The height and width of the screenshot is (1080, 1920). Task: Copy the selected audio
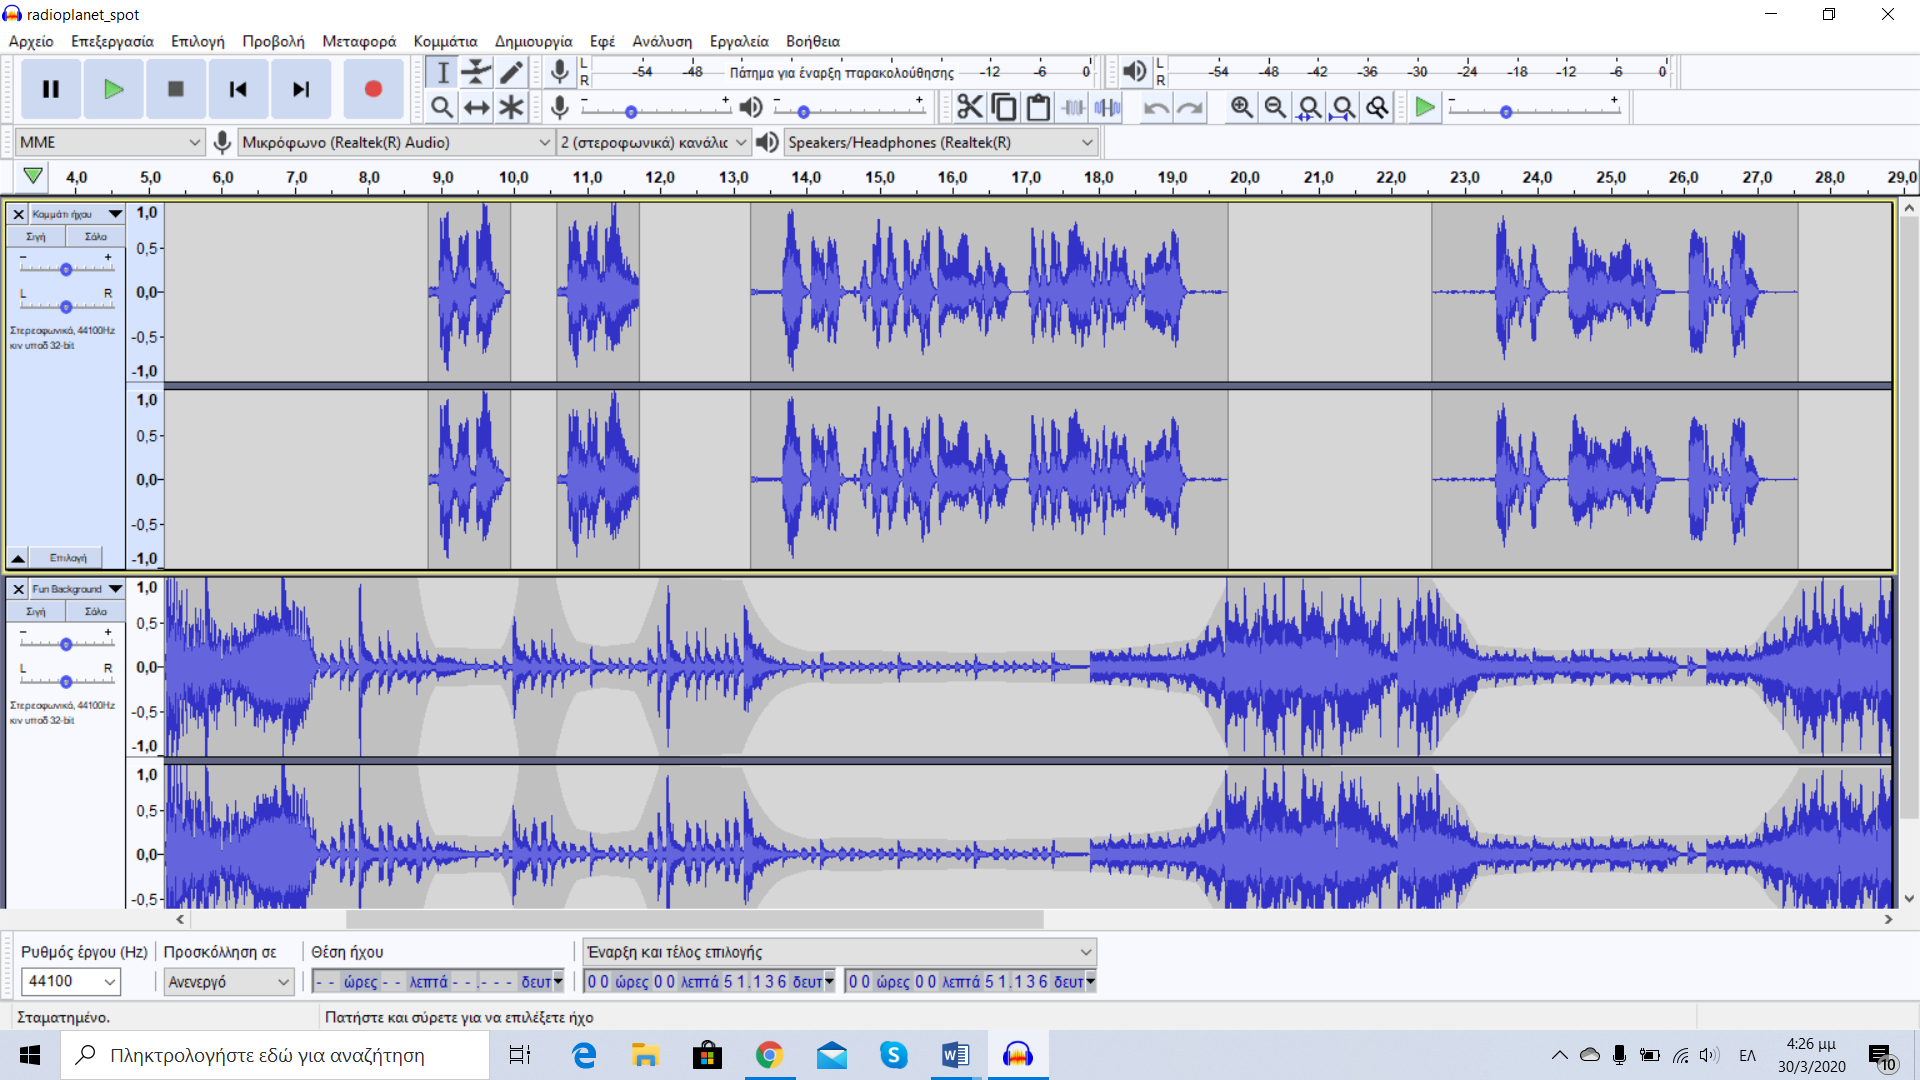pyautogui.click(x=1004, y=107)
